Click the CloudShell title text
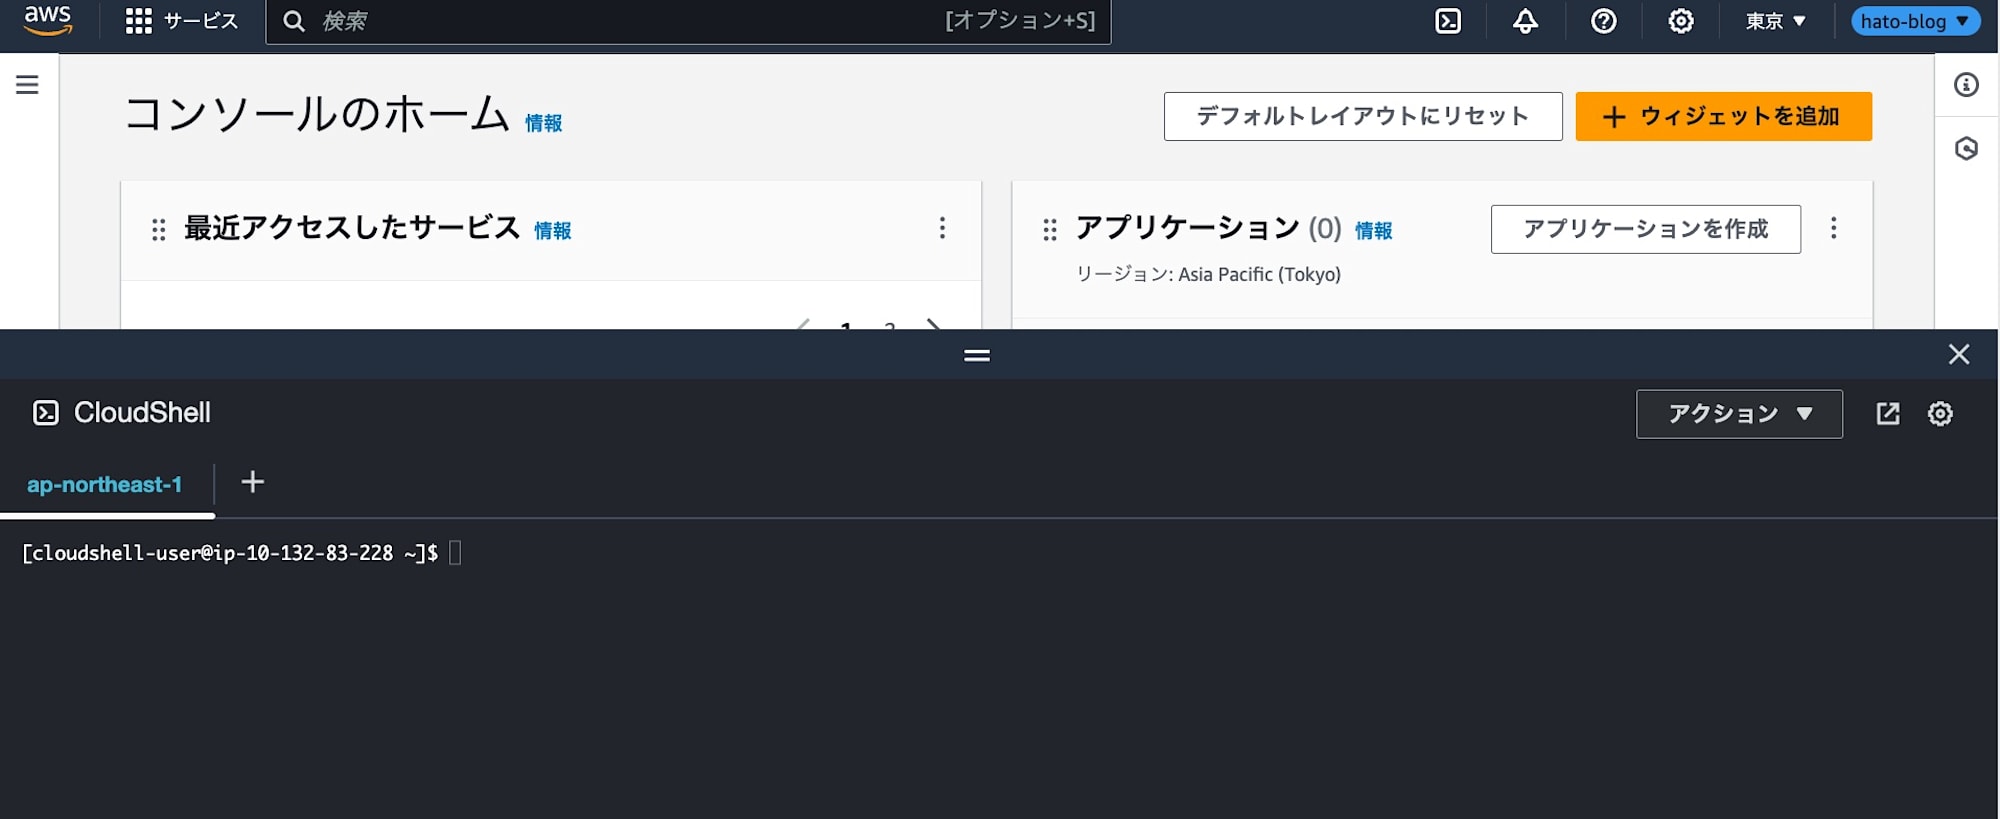The image size is (2000, 819). coord(142,413)
